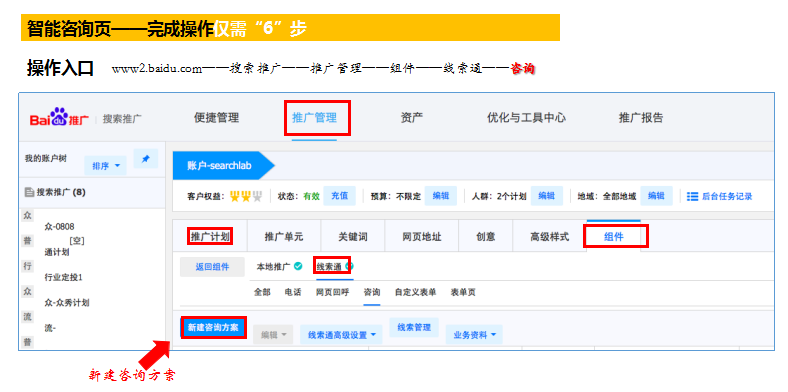Click the checkmark icon next to 本地推广
The image size is (788, 392).
click(x=298, y=266)
